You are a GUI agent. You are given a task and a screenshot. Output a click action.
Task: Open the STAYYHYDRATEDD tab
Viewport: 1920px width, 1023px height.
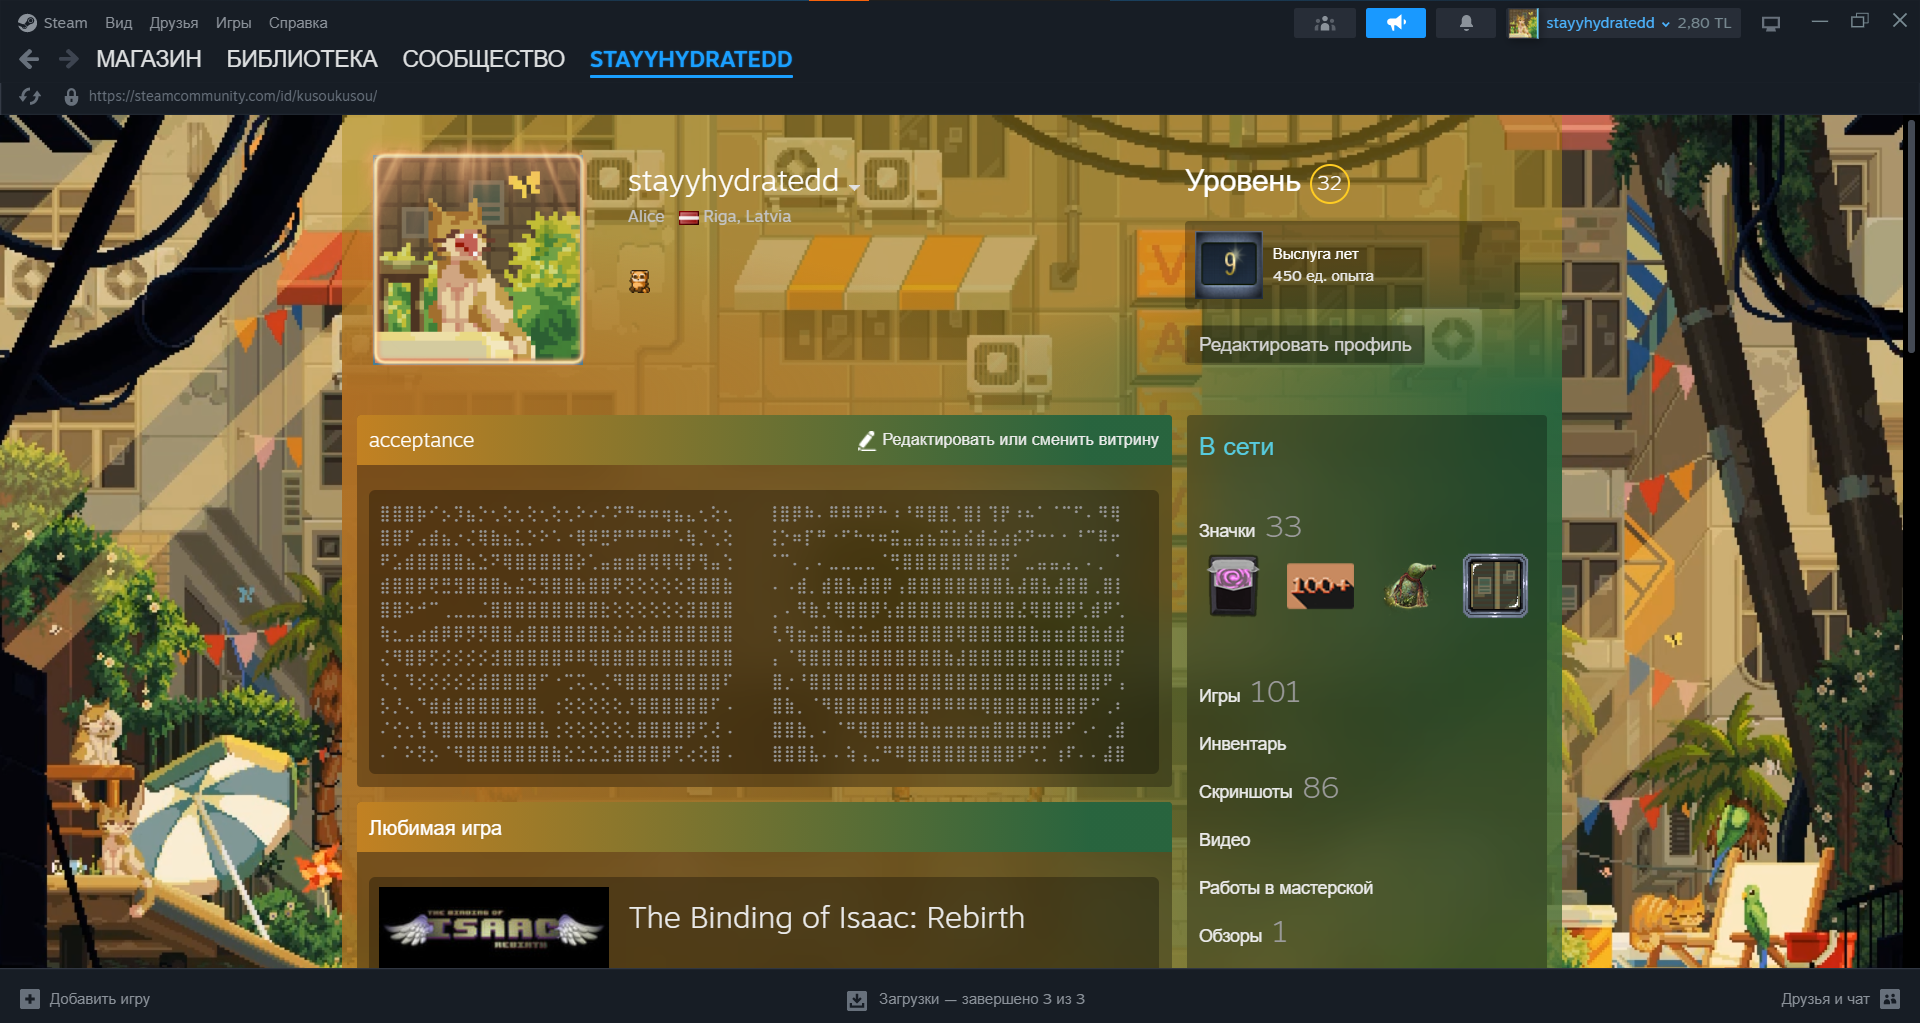pyautogui.click(x=691, y=59)
